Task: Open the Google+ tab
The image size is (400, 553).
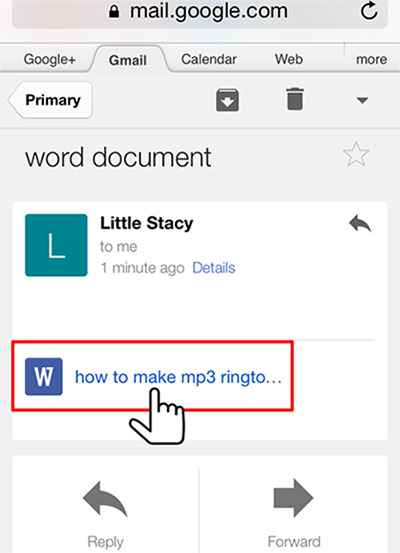Action: click(x=50, y=59)
